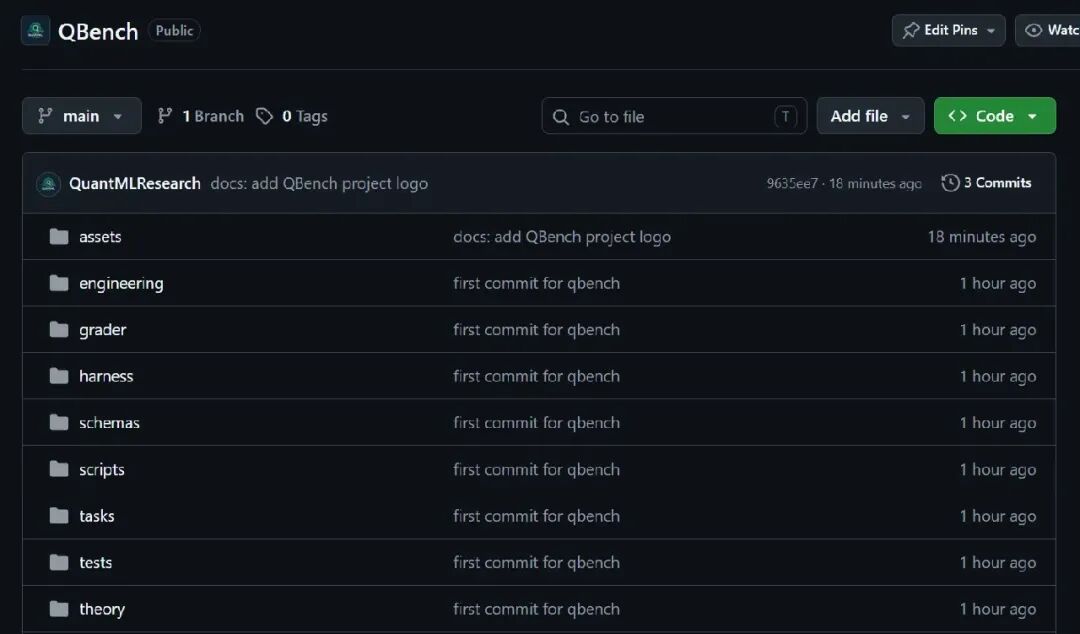Expand the Edit Pins dropdown arrow
The image size is (1080, 634).
pyautogui.click(x=990, y=31)
